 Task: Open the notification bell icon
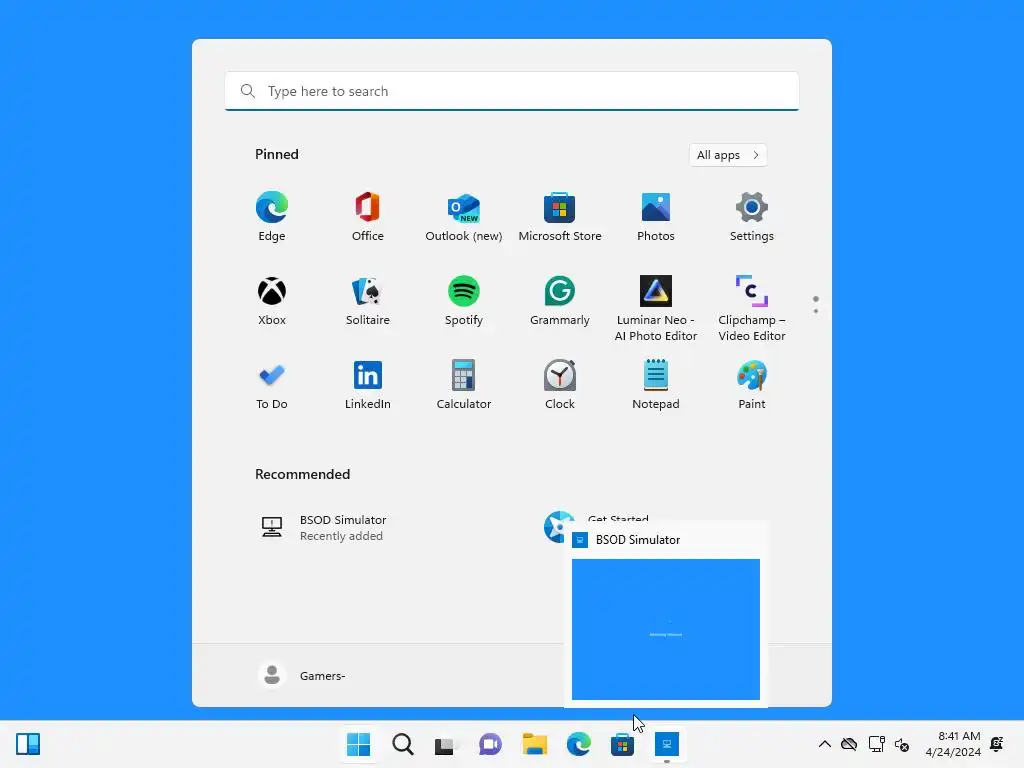point(997,744)
